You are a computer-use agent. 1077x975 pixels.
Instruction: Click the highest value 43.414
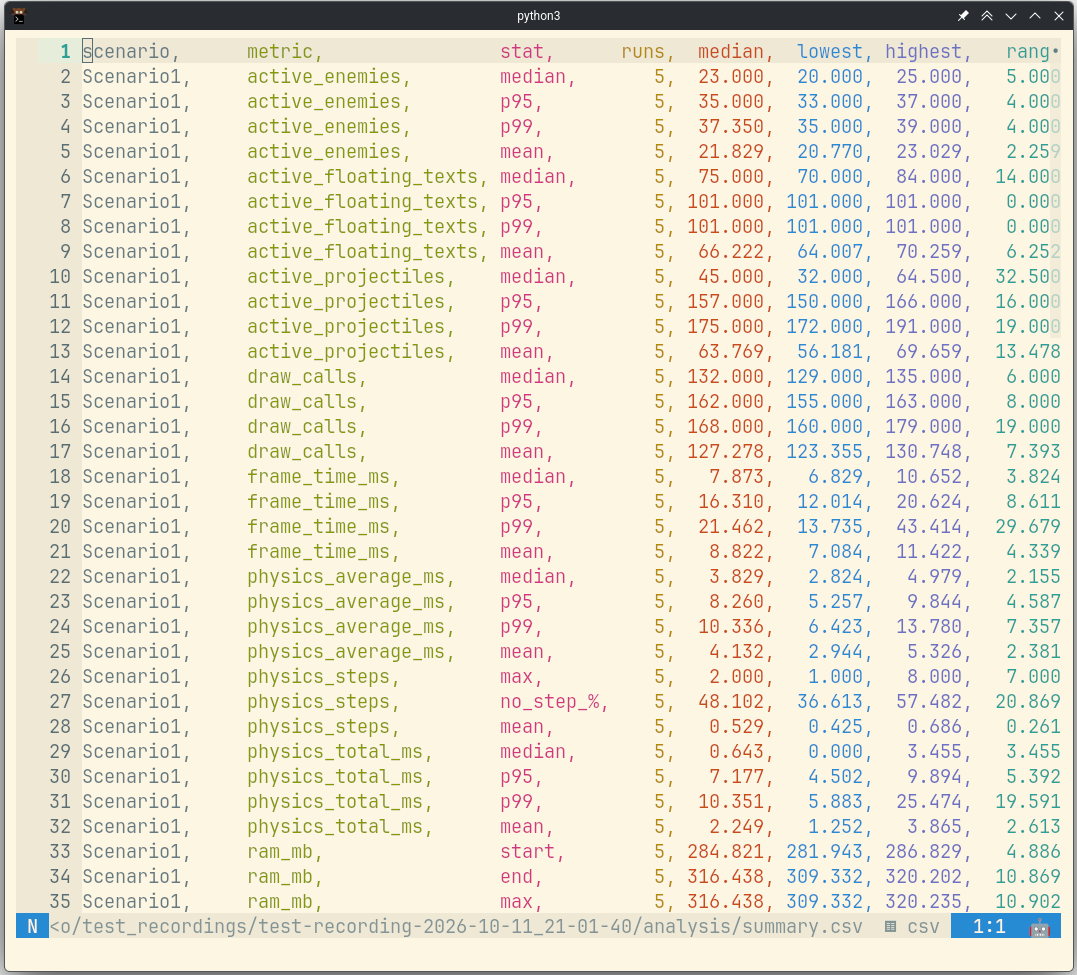[929, 526]
